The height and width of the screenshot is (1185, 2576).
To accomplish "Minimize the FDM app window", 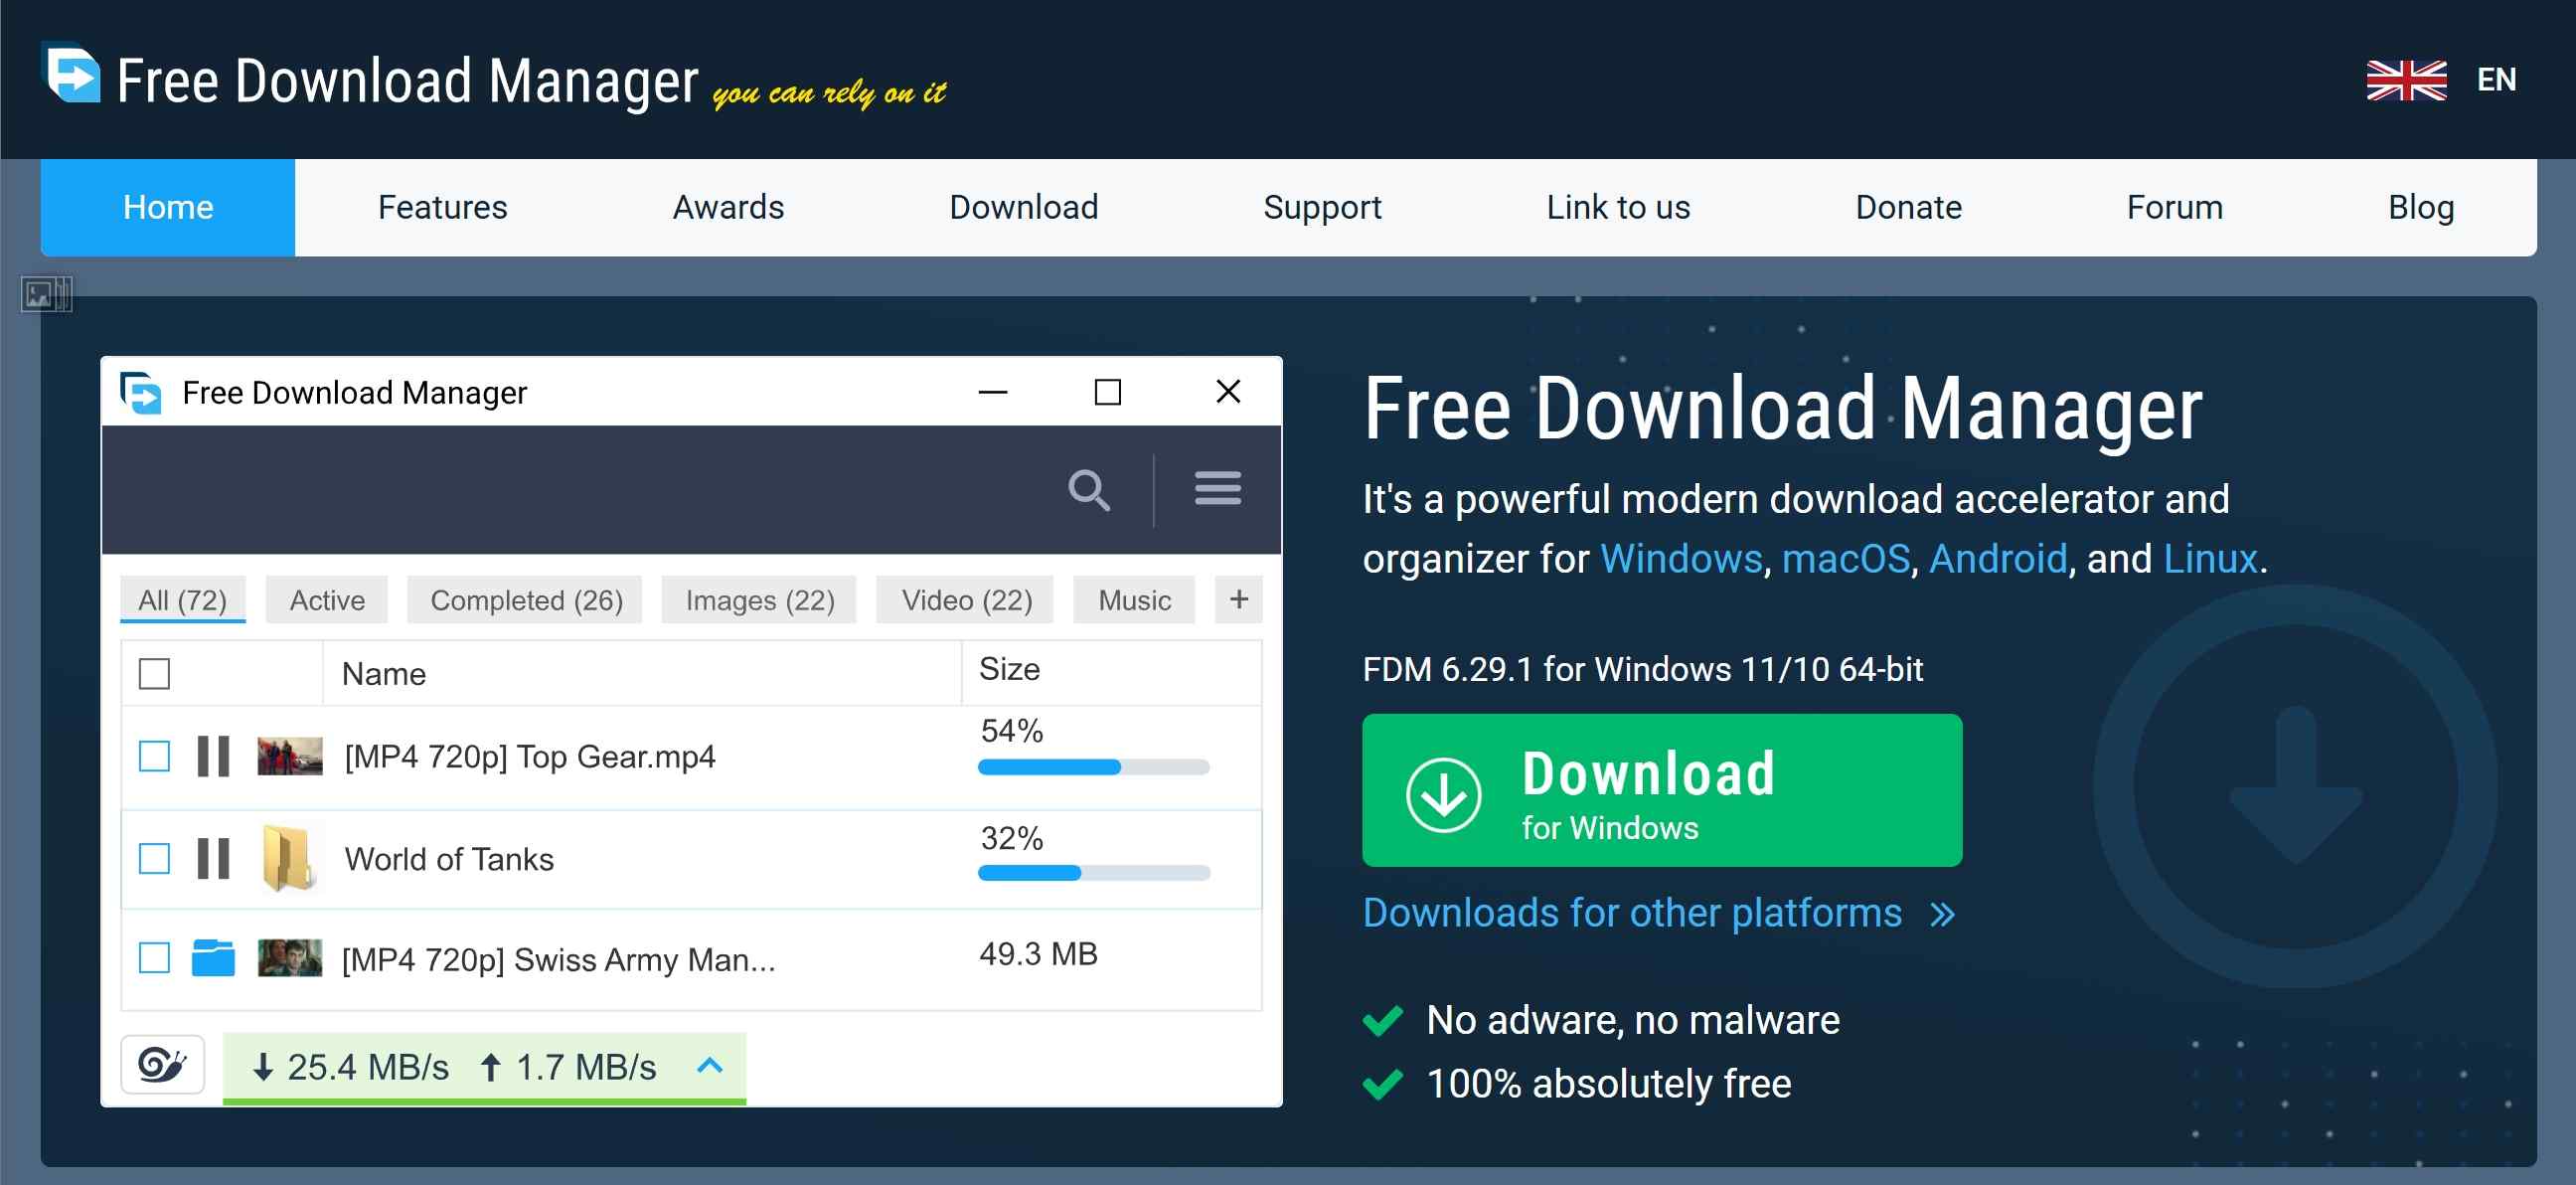I will tap(992, 392).
